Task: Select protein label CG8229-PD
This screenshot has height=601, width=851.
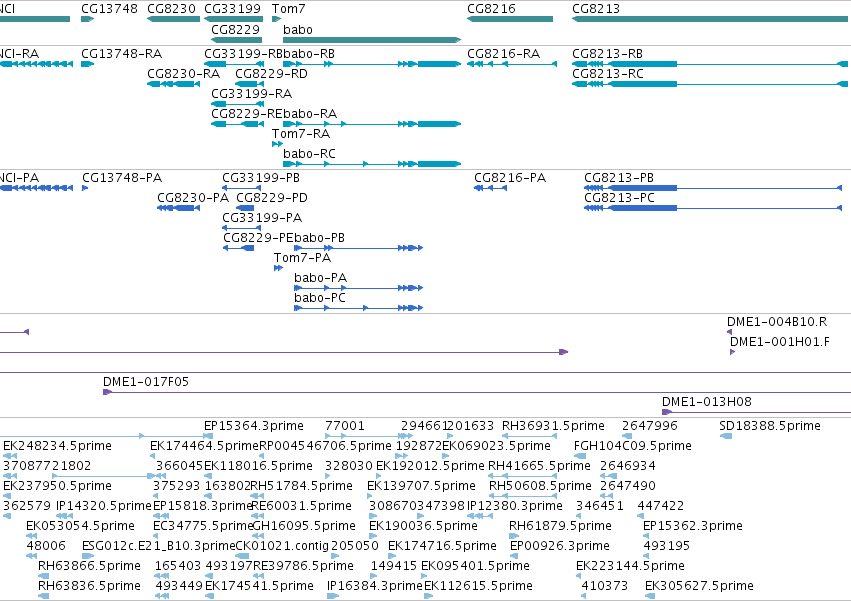Action: click(272, 198)
